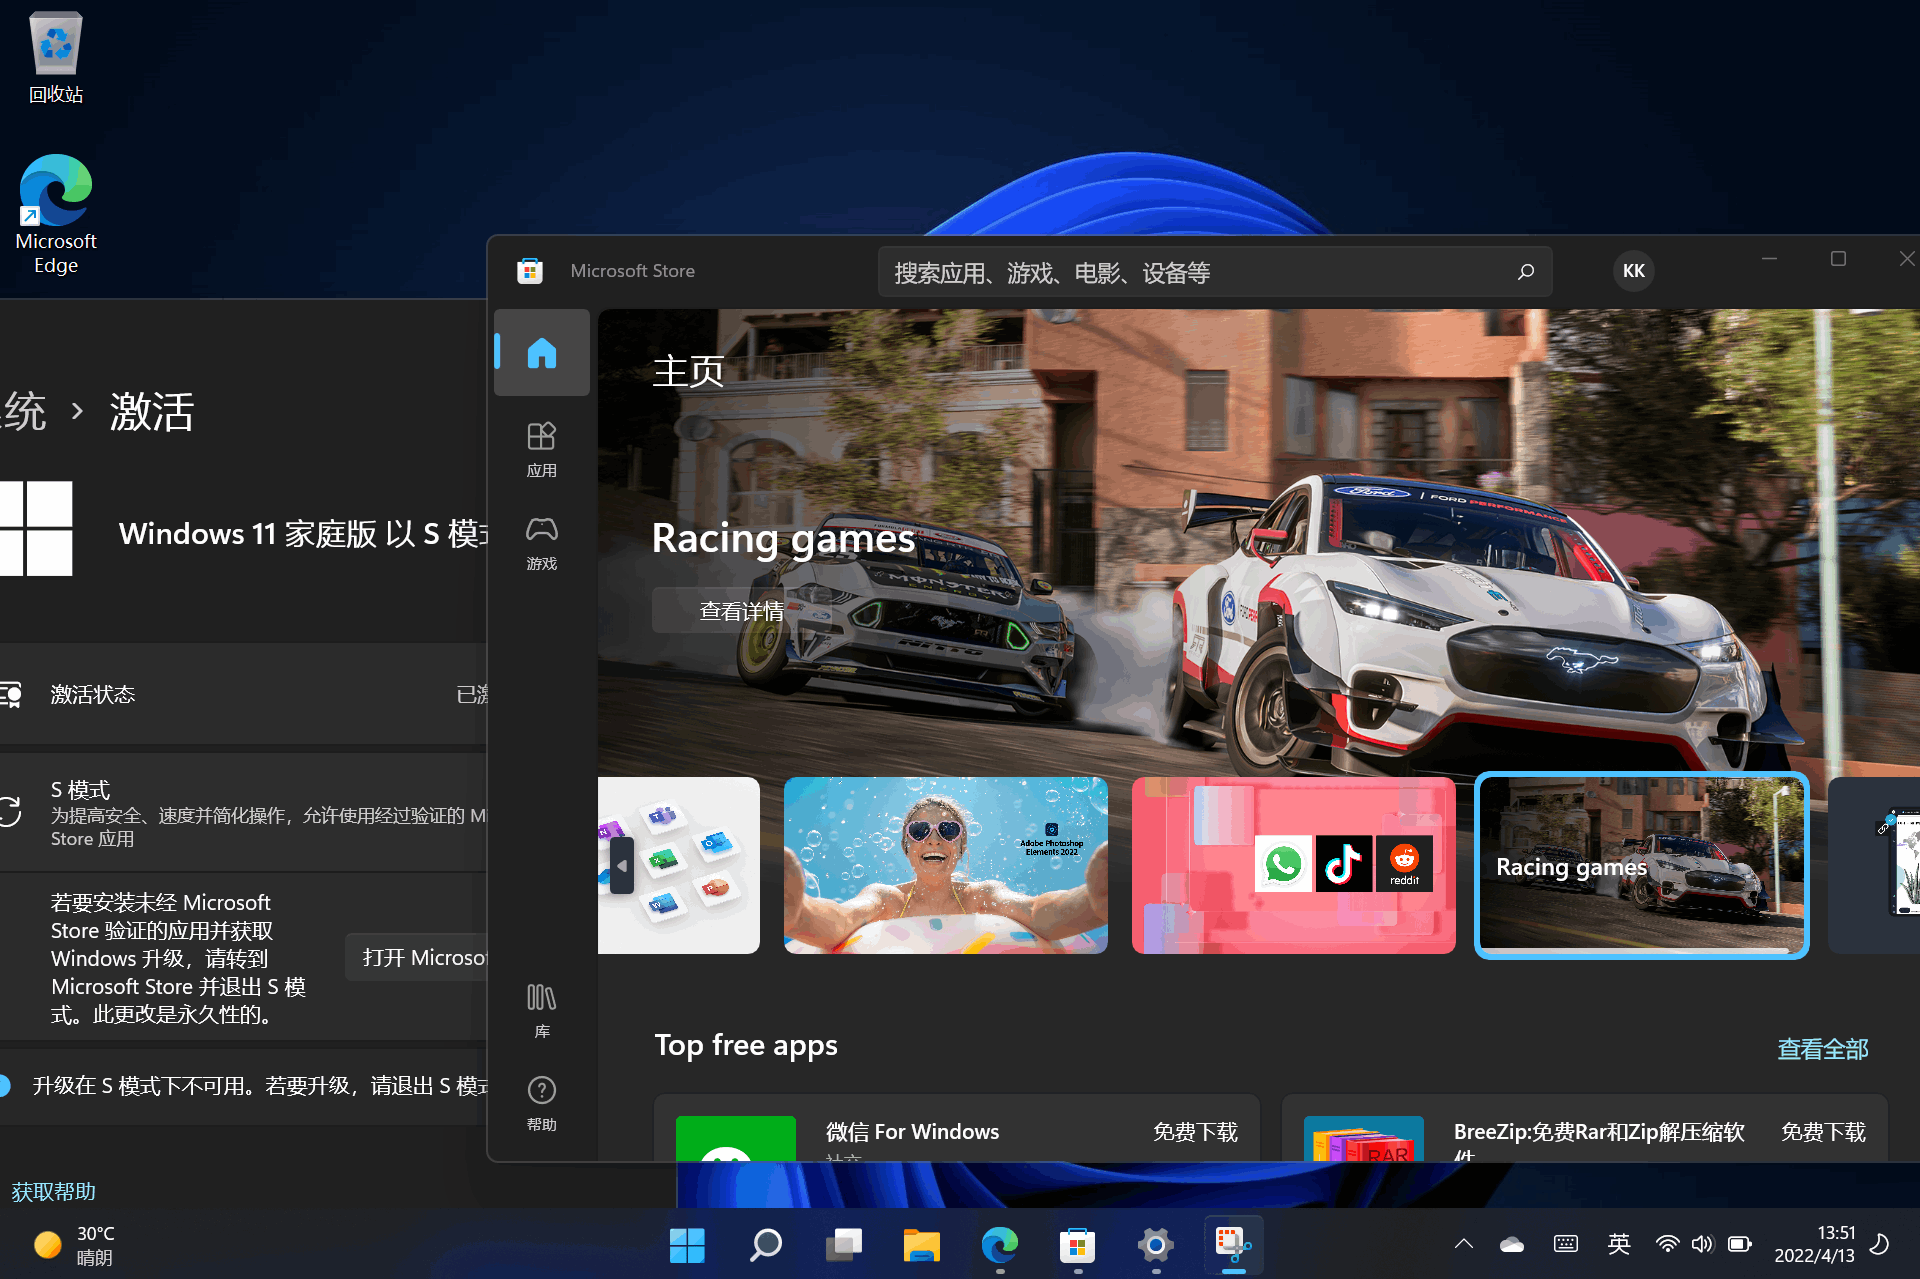The height and width of the screenshot is (1279, 1920).
Task: Select the Office apps carousel thumbnail
Action: 679,865
